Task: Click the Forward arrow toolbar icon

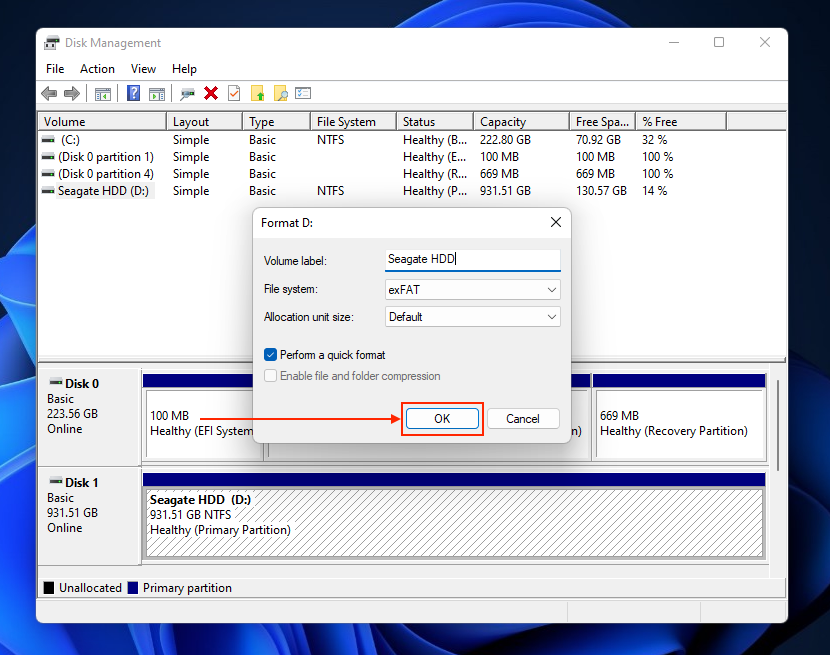Action: (71, 94)
